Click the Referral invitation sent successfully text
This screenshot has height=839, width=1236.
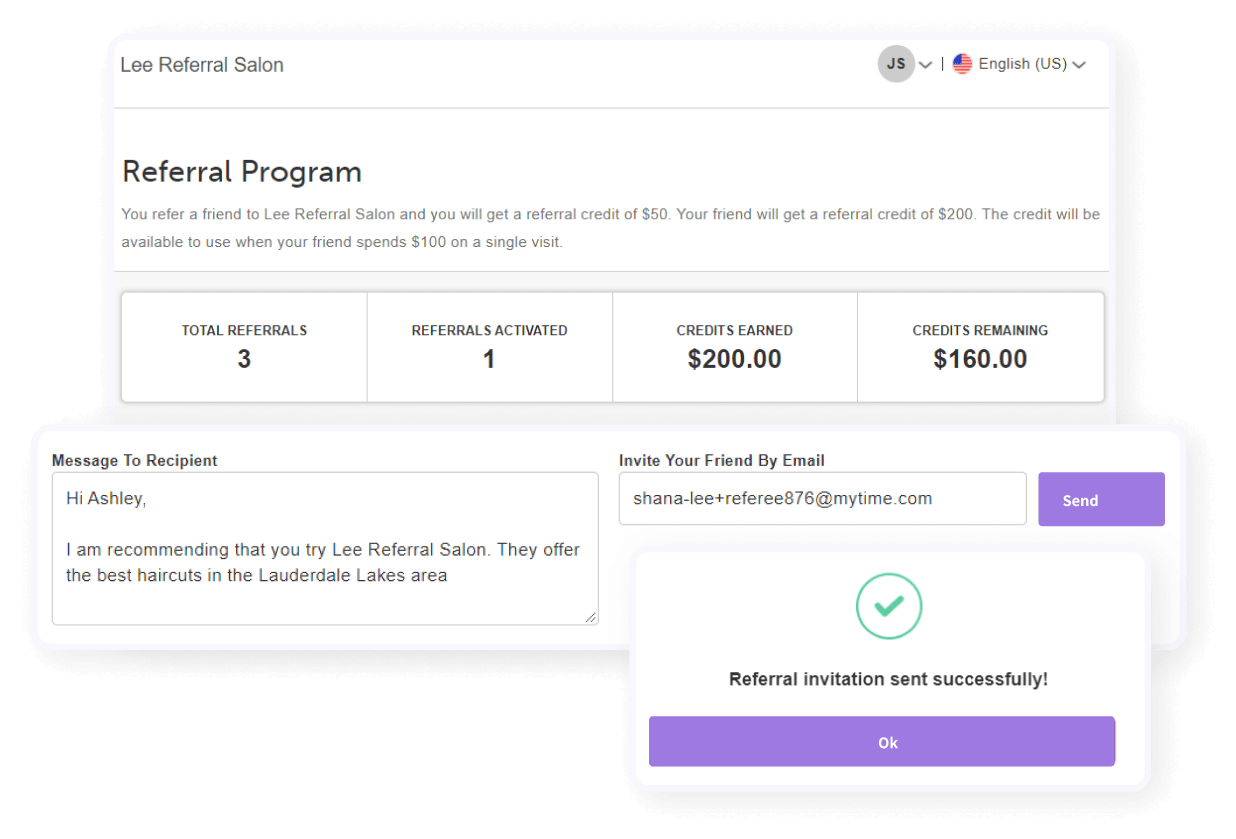click(x=889, y=679)
